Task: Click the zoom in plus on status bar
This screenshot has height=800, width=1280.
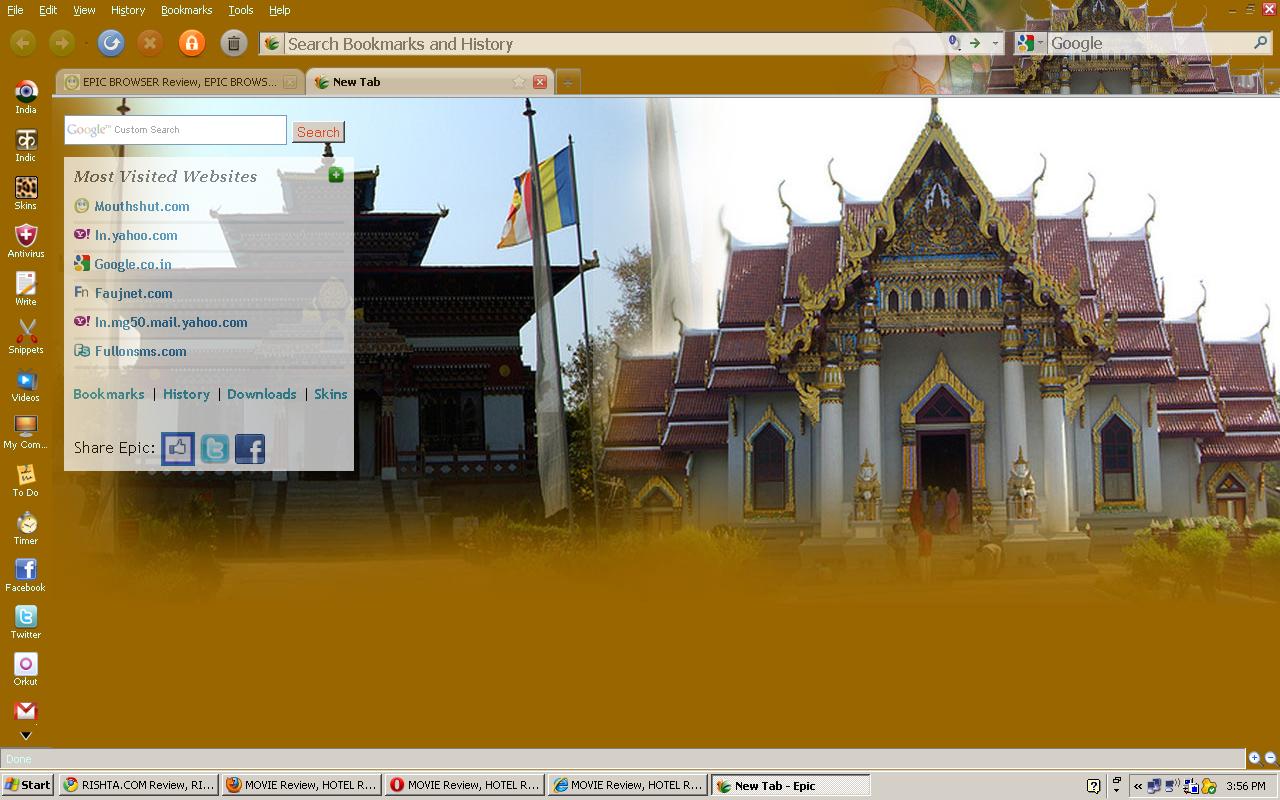Action: click(x=1254, y=758)
